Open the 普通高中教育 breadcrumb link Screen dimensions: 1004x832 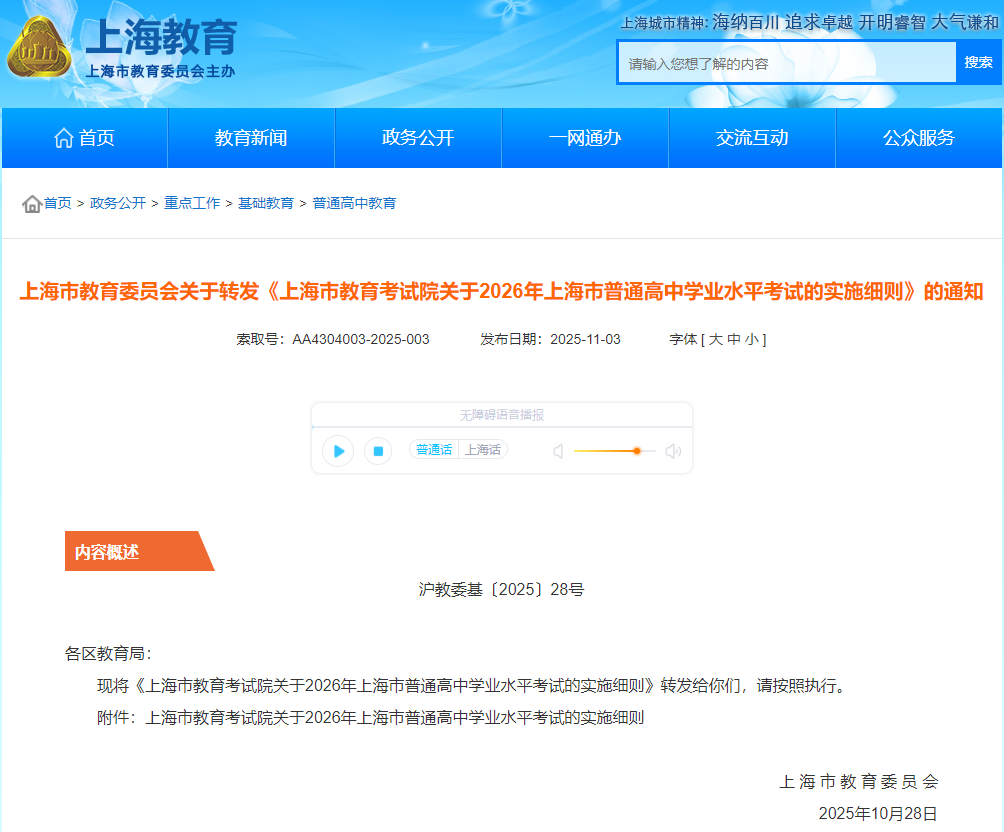(x=355, y=203)
